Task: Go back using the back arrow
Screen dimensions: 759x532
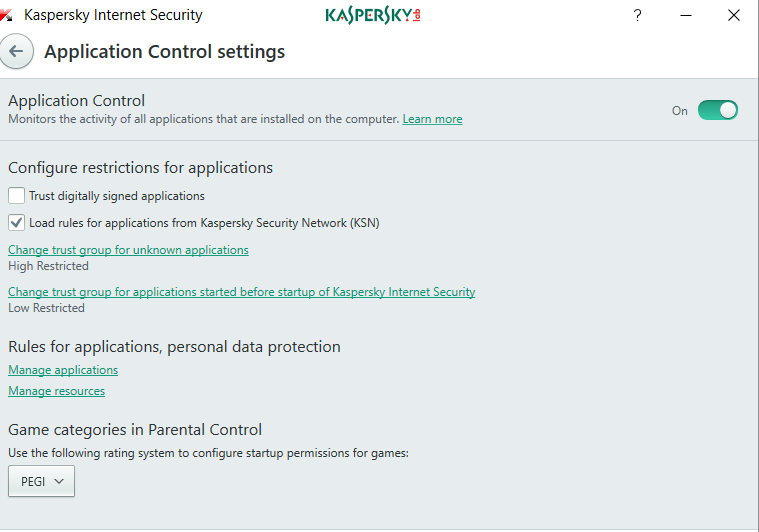Action: click(15, 51)
